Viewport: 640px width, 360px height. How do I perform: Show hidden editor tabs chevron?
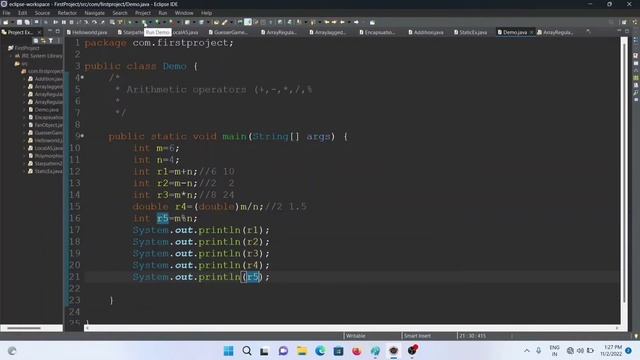click(x=588, y=31)
